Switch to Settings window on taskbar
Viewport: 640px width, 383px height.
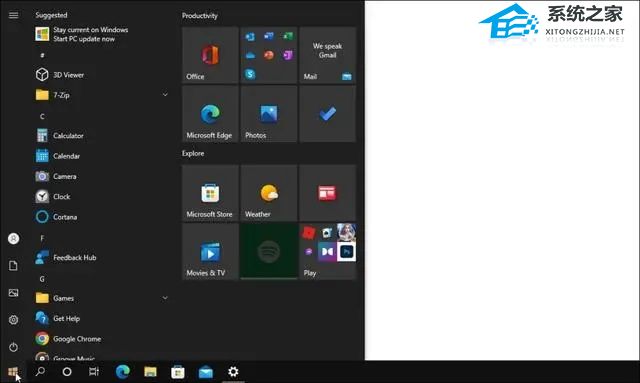[233, 372]
